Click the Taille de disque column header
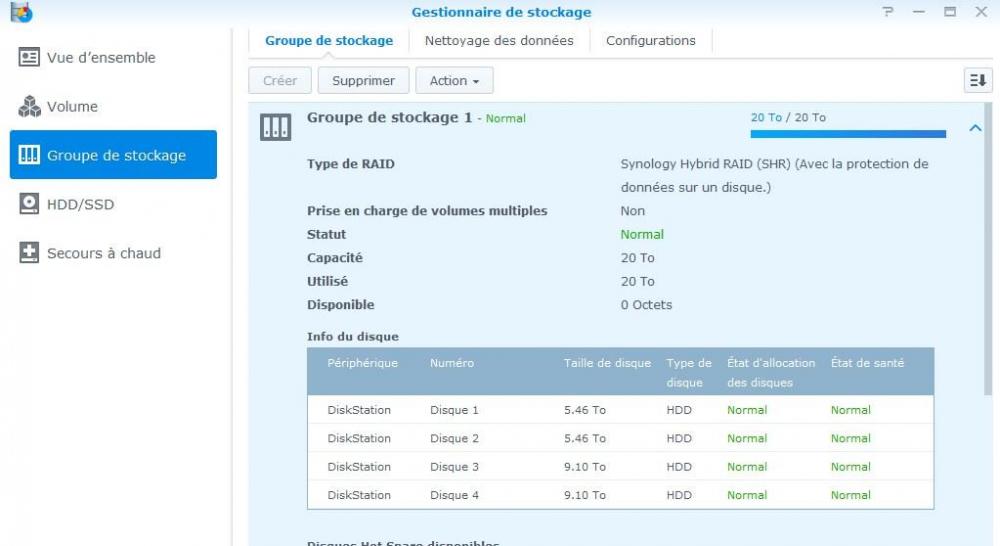The image size is (1000, 546). coord(607,363)
